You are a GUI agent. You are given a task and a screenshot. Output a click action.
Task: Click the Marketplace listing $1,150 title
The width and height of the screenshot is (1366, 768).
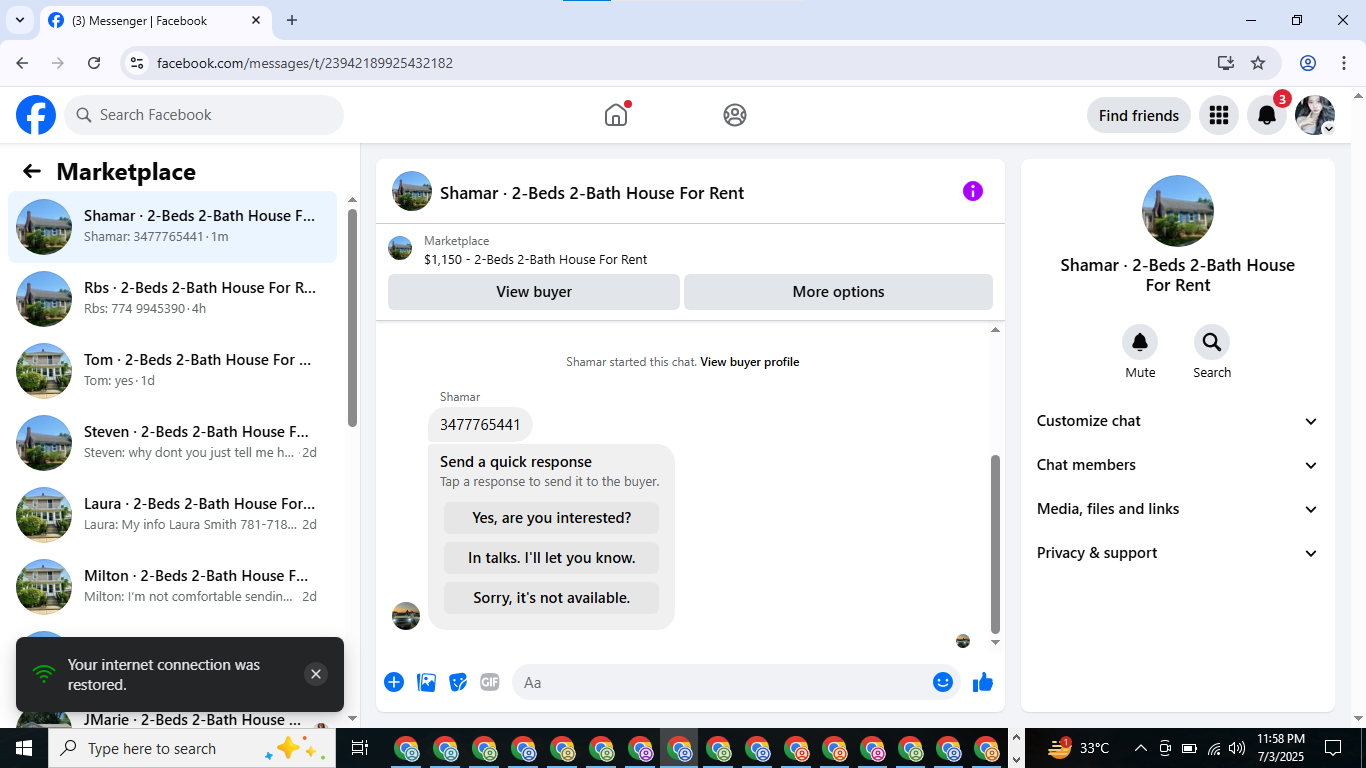pos(535,259)
